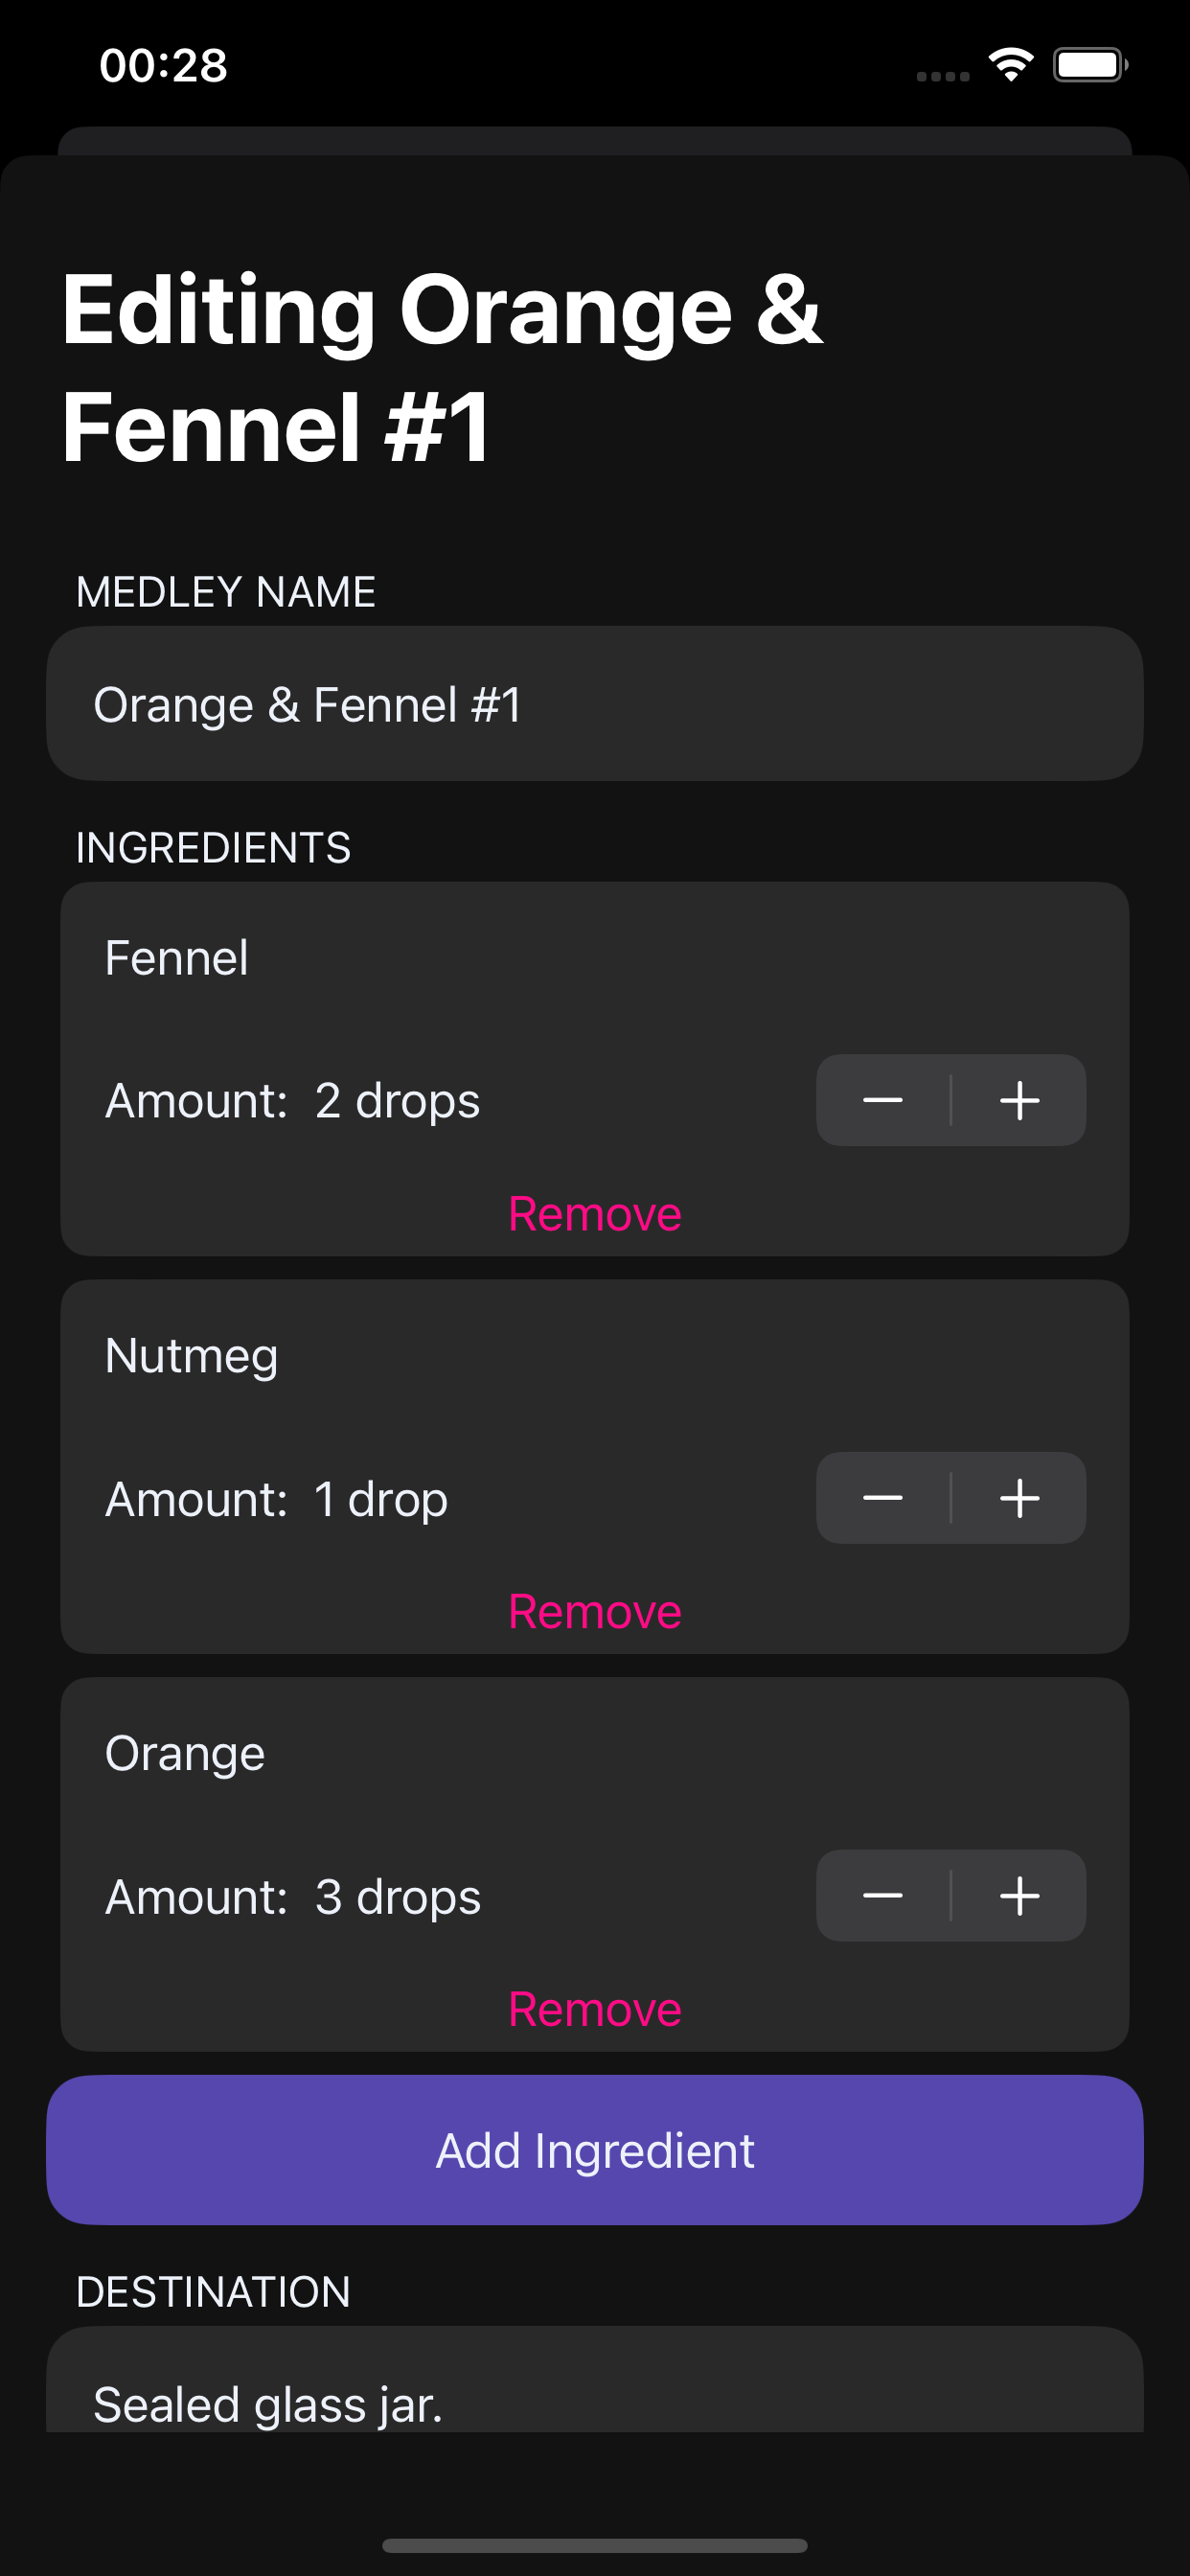Viewport: 1190px width, 2576px height.
Task: Select the Orange ingredient name
Action: [185, 1755]
